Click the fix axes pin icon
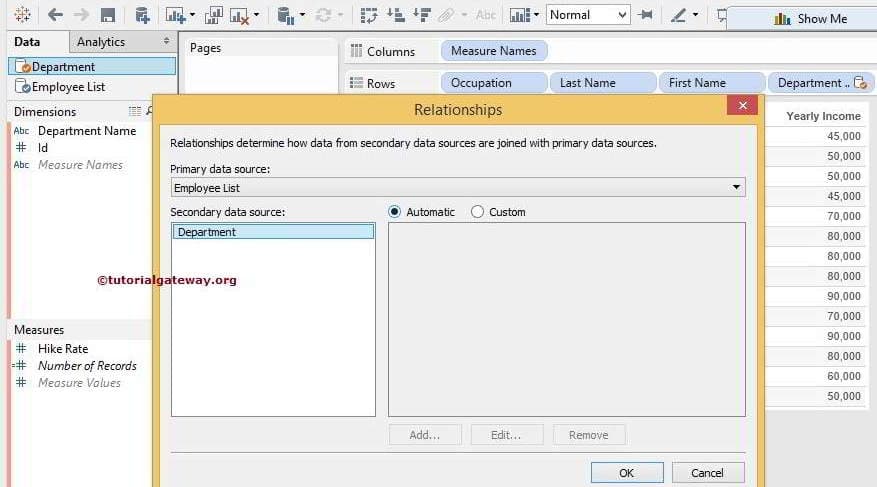 pos(645,15)
